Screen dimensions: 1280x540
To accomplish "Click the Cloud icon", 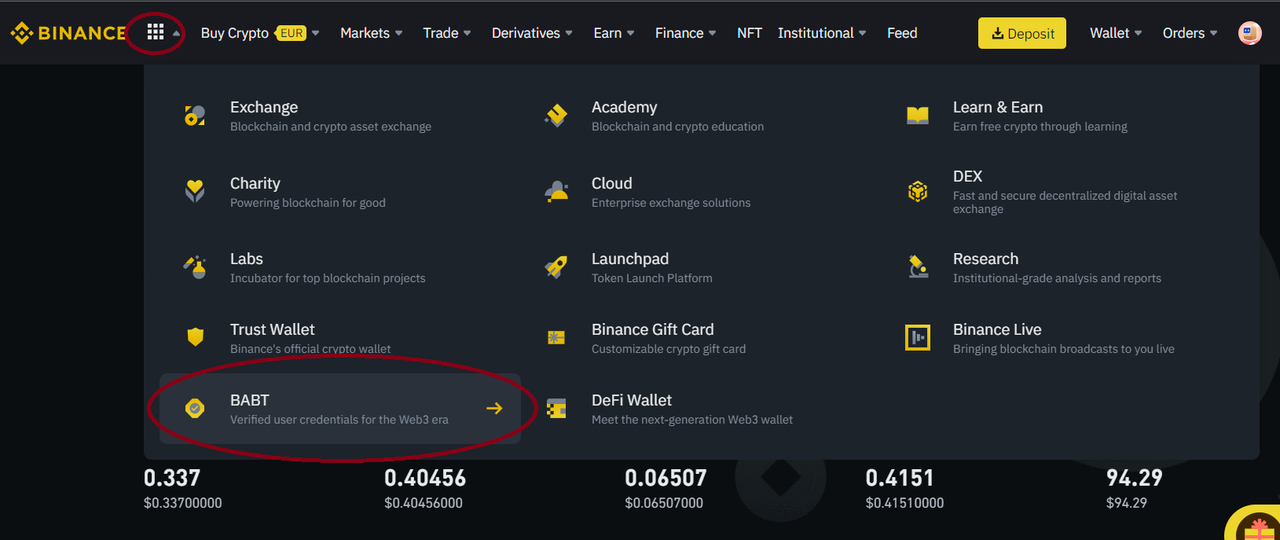I will [556, 191].
